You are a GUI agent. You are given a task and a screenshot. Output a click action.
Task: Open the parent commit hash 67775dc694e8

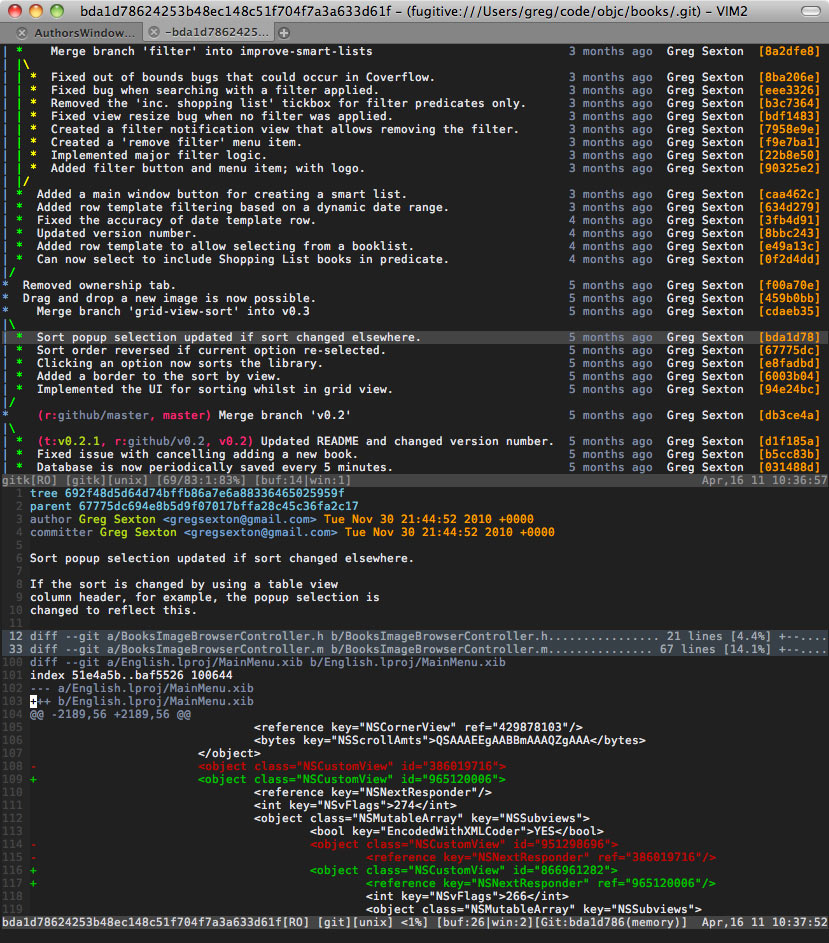(x=218, y=506)
